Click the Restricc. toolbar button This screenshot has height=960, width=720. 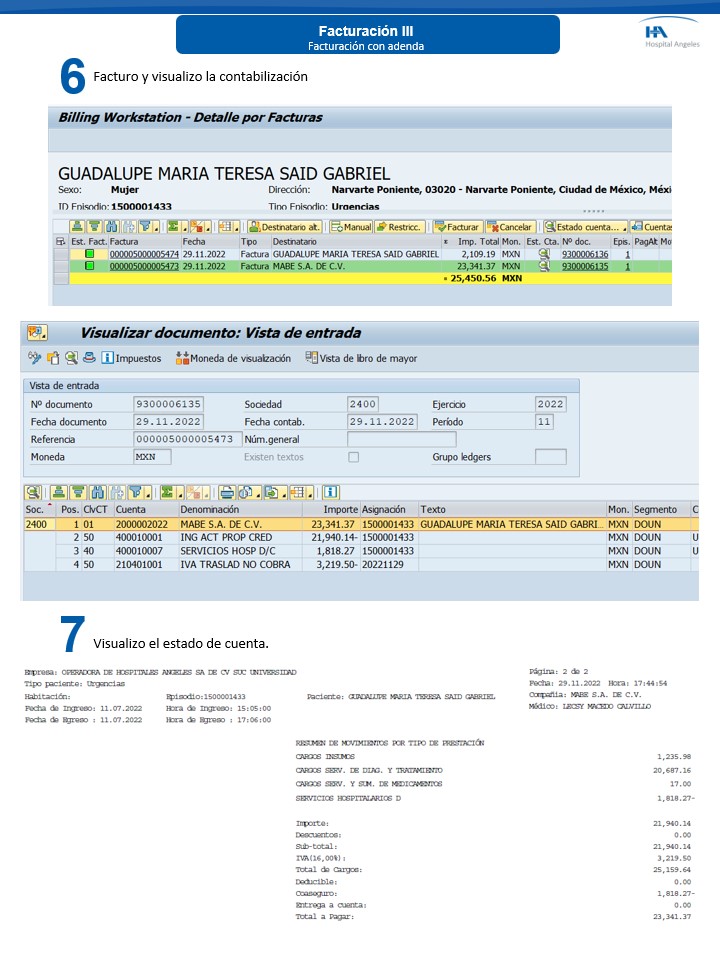pos(400,227)
